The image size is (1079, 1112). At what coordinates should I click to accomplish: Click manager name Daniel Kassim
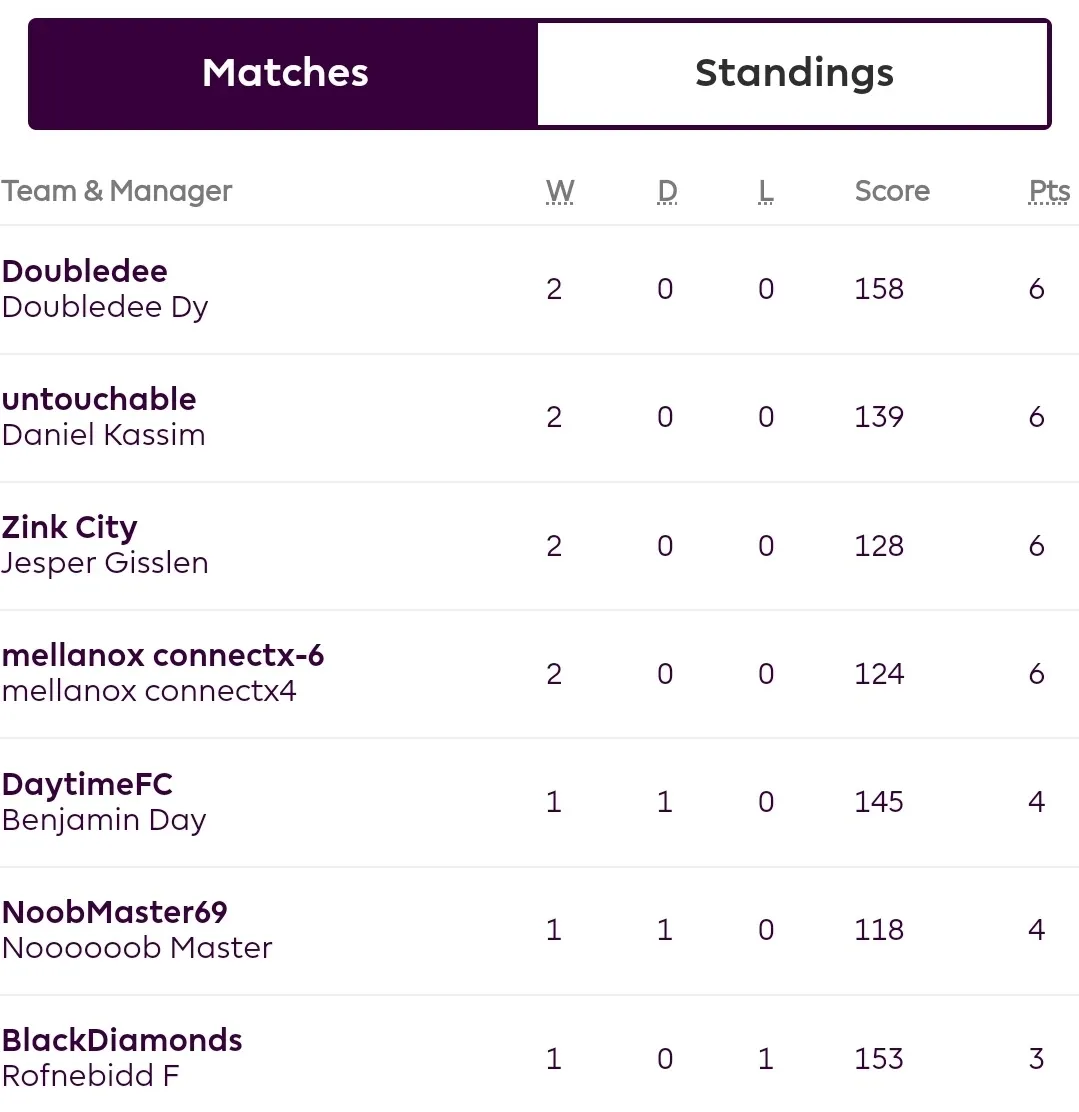click(x=104, y=435)
